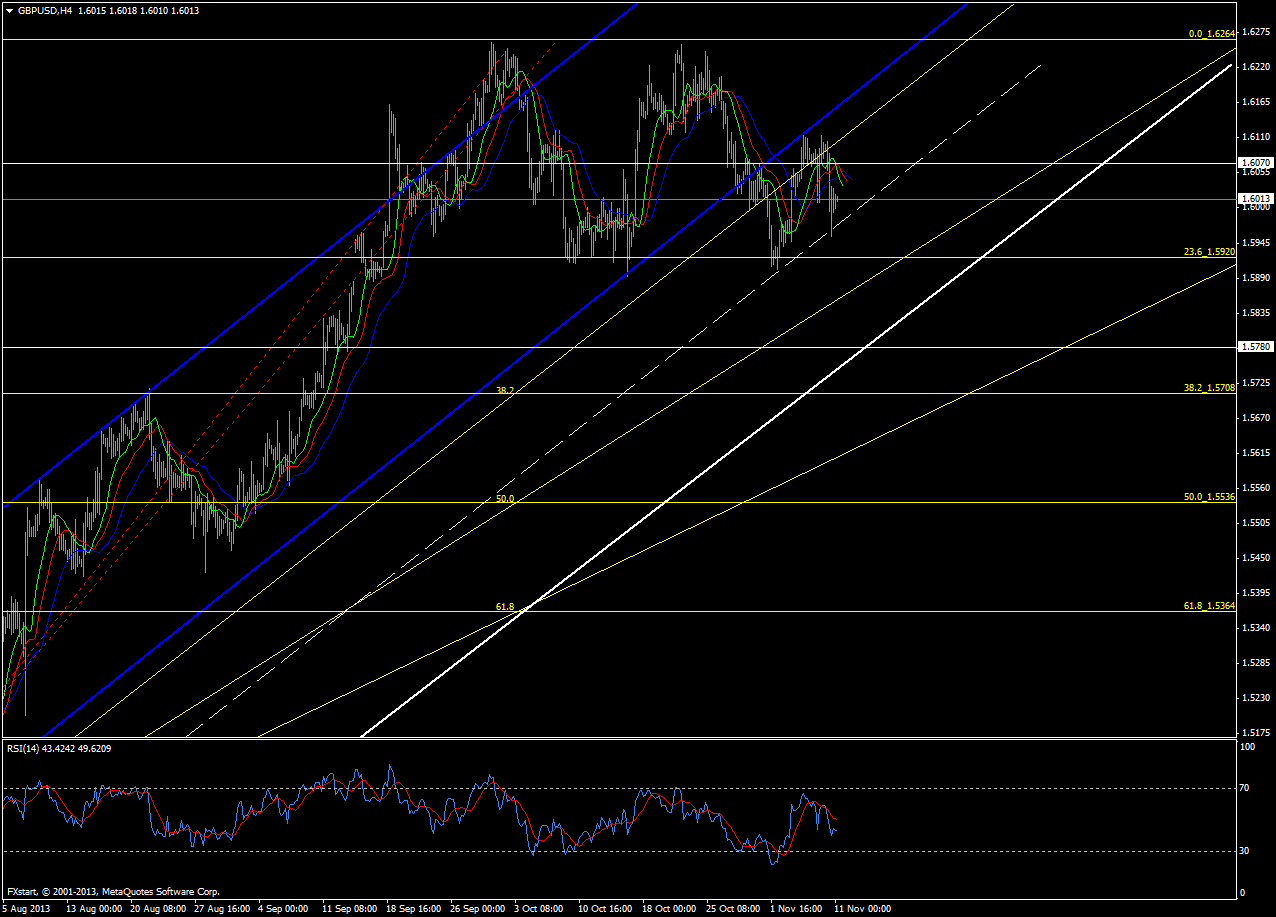Select the Fibonacci label 61.8_1.5364
This screenshot has height=917, width=1276.
click(1209, 606)
